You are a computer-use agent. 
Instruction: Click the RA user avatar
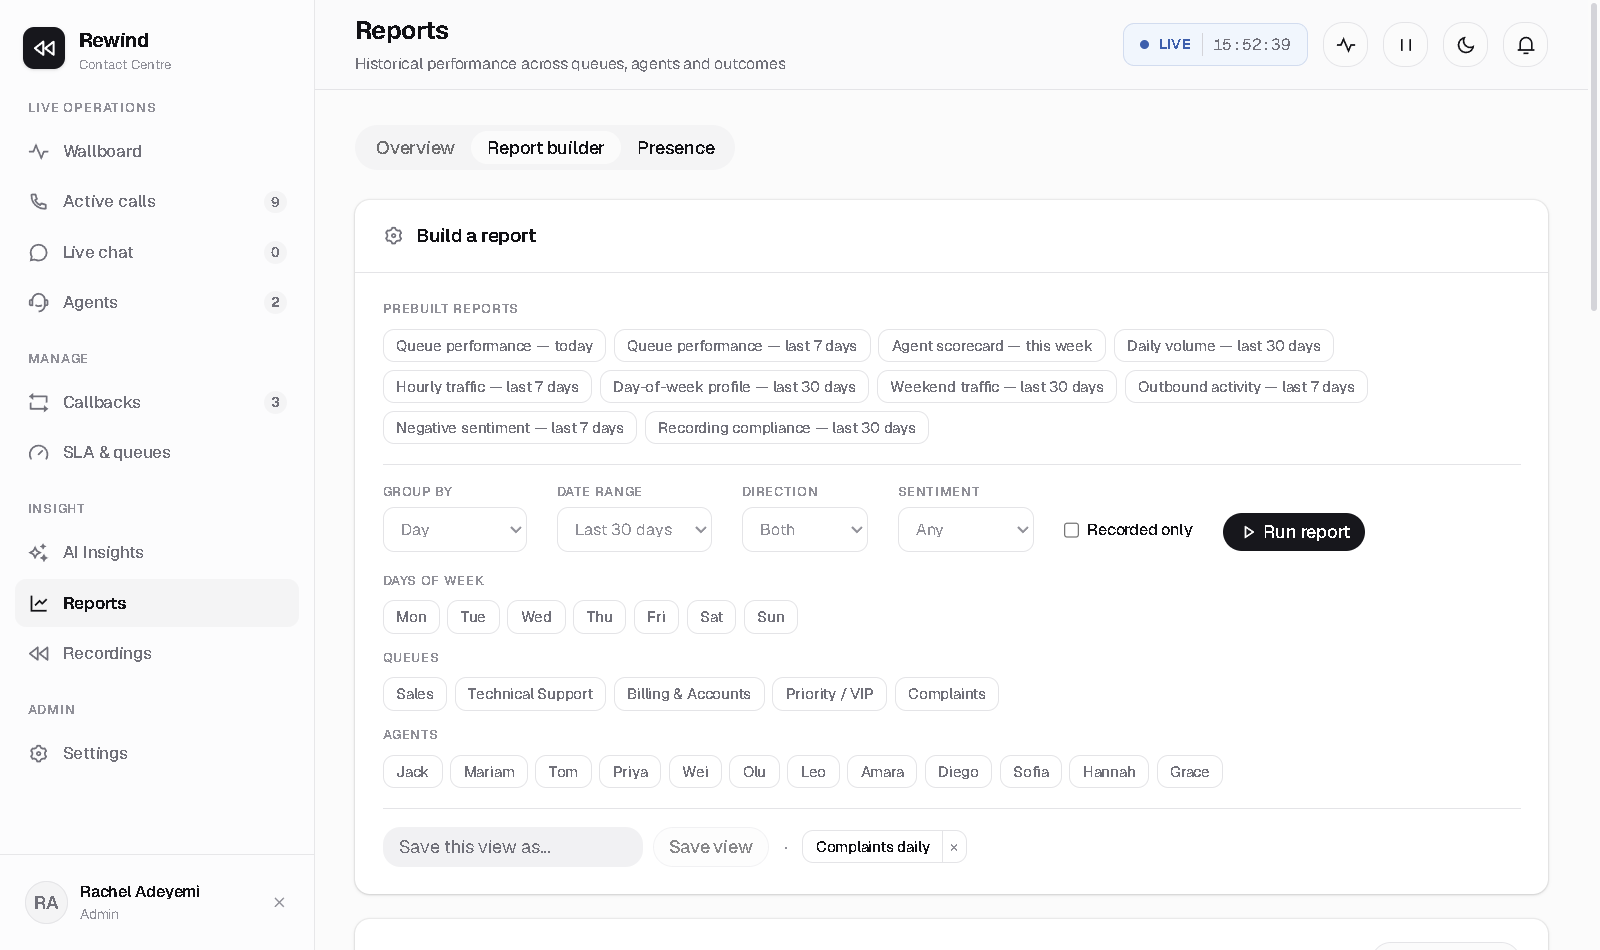[x=46, y=902]
